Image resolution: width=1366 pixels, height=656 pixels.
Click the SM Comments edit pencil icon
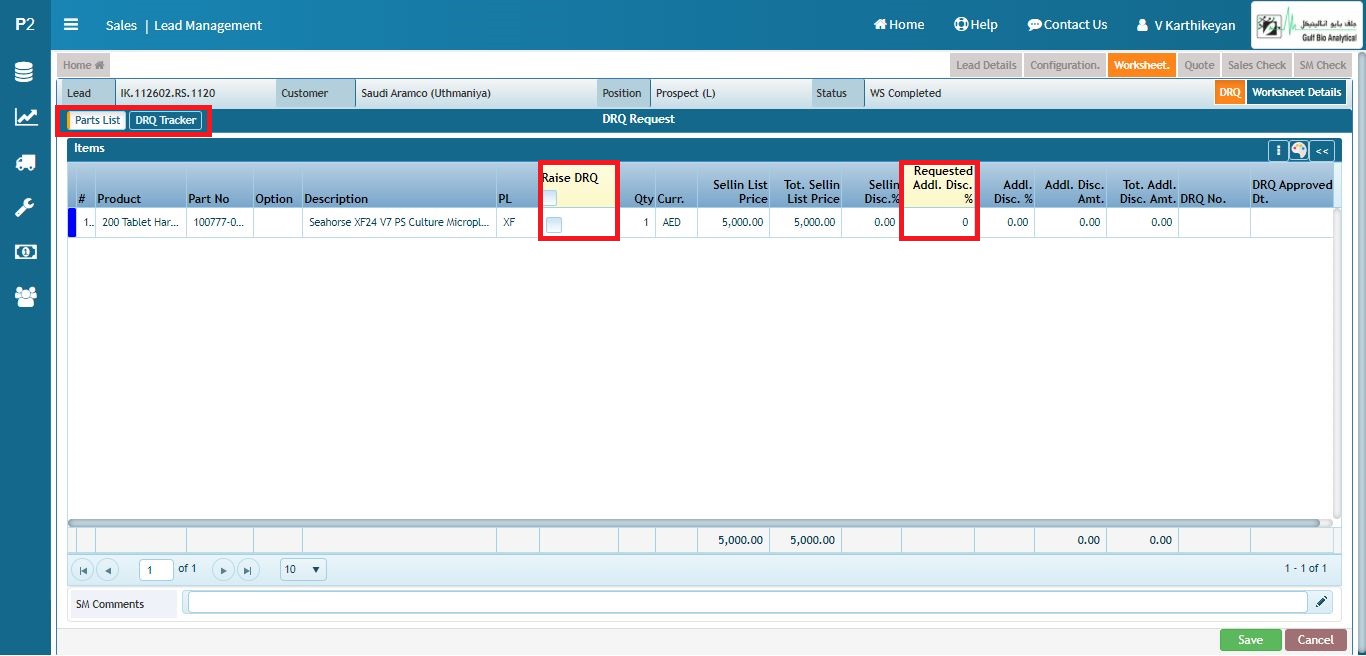tap(1322, 602)
